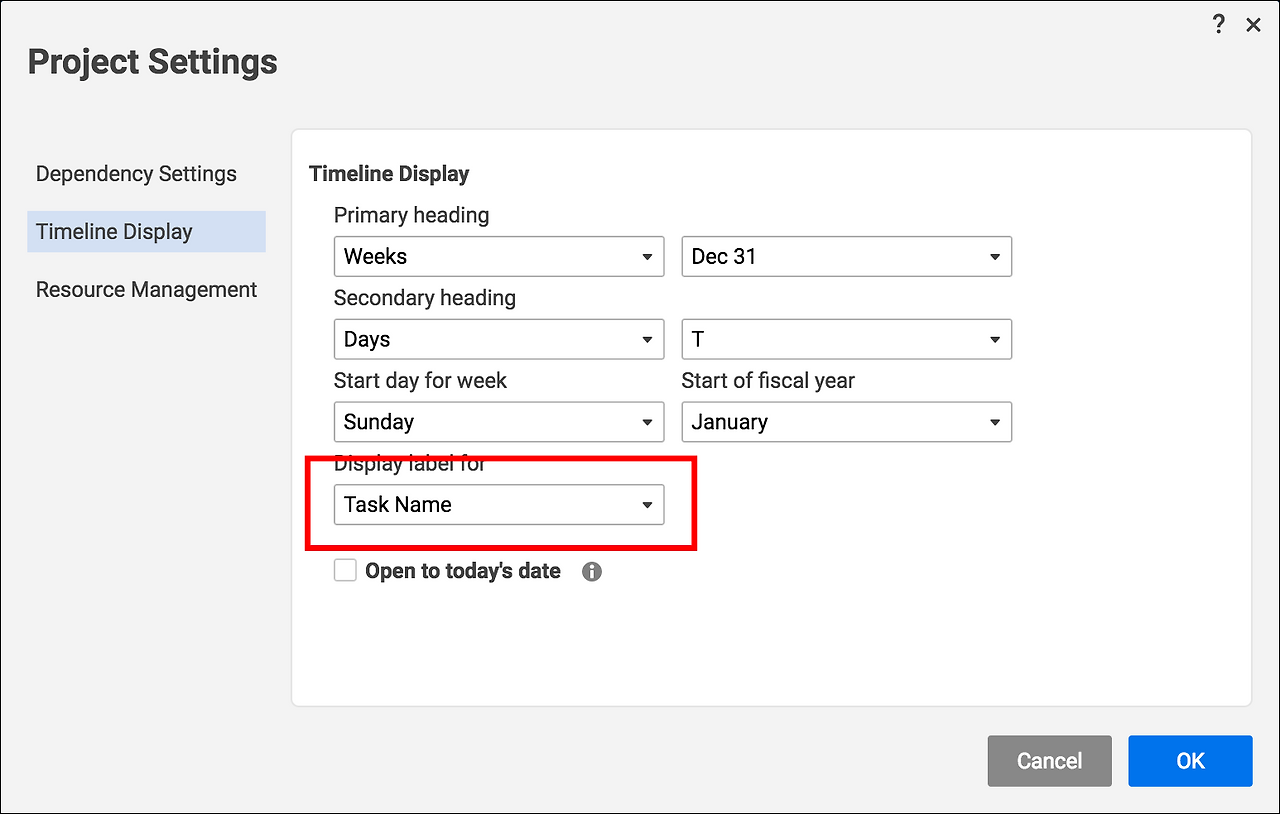The width and height of the screenshot is (1280, 814).
Task: Expand the Secondary heading Days dropdown
Action: (x=498, y=340)
